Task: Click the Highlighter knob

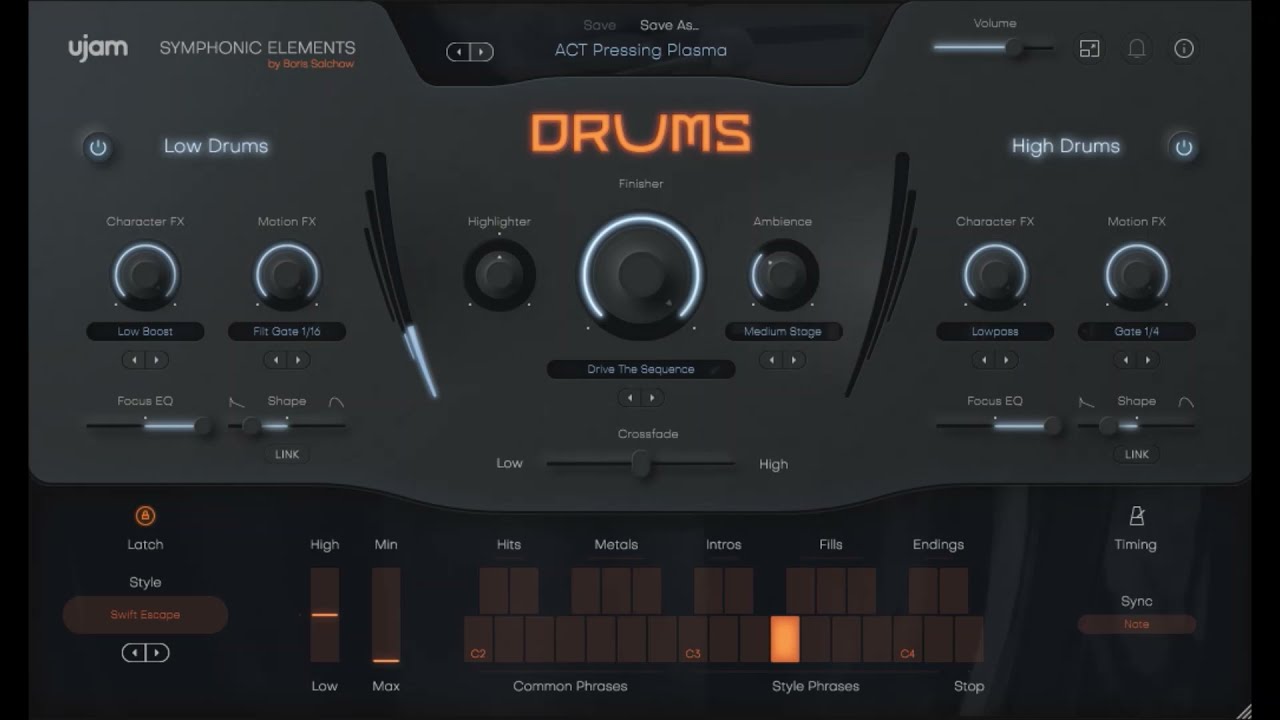Action: [499, 274]
